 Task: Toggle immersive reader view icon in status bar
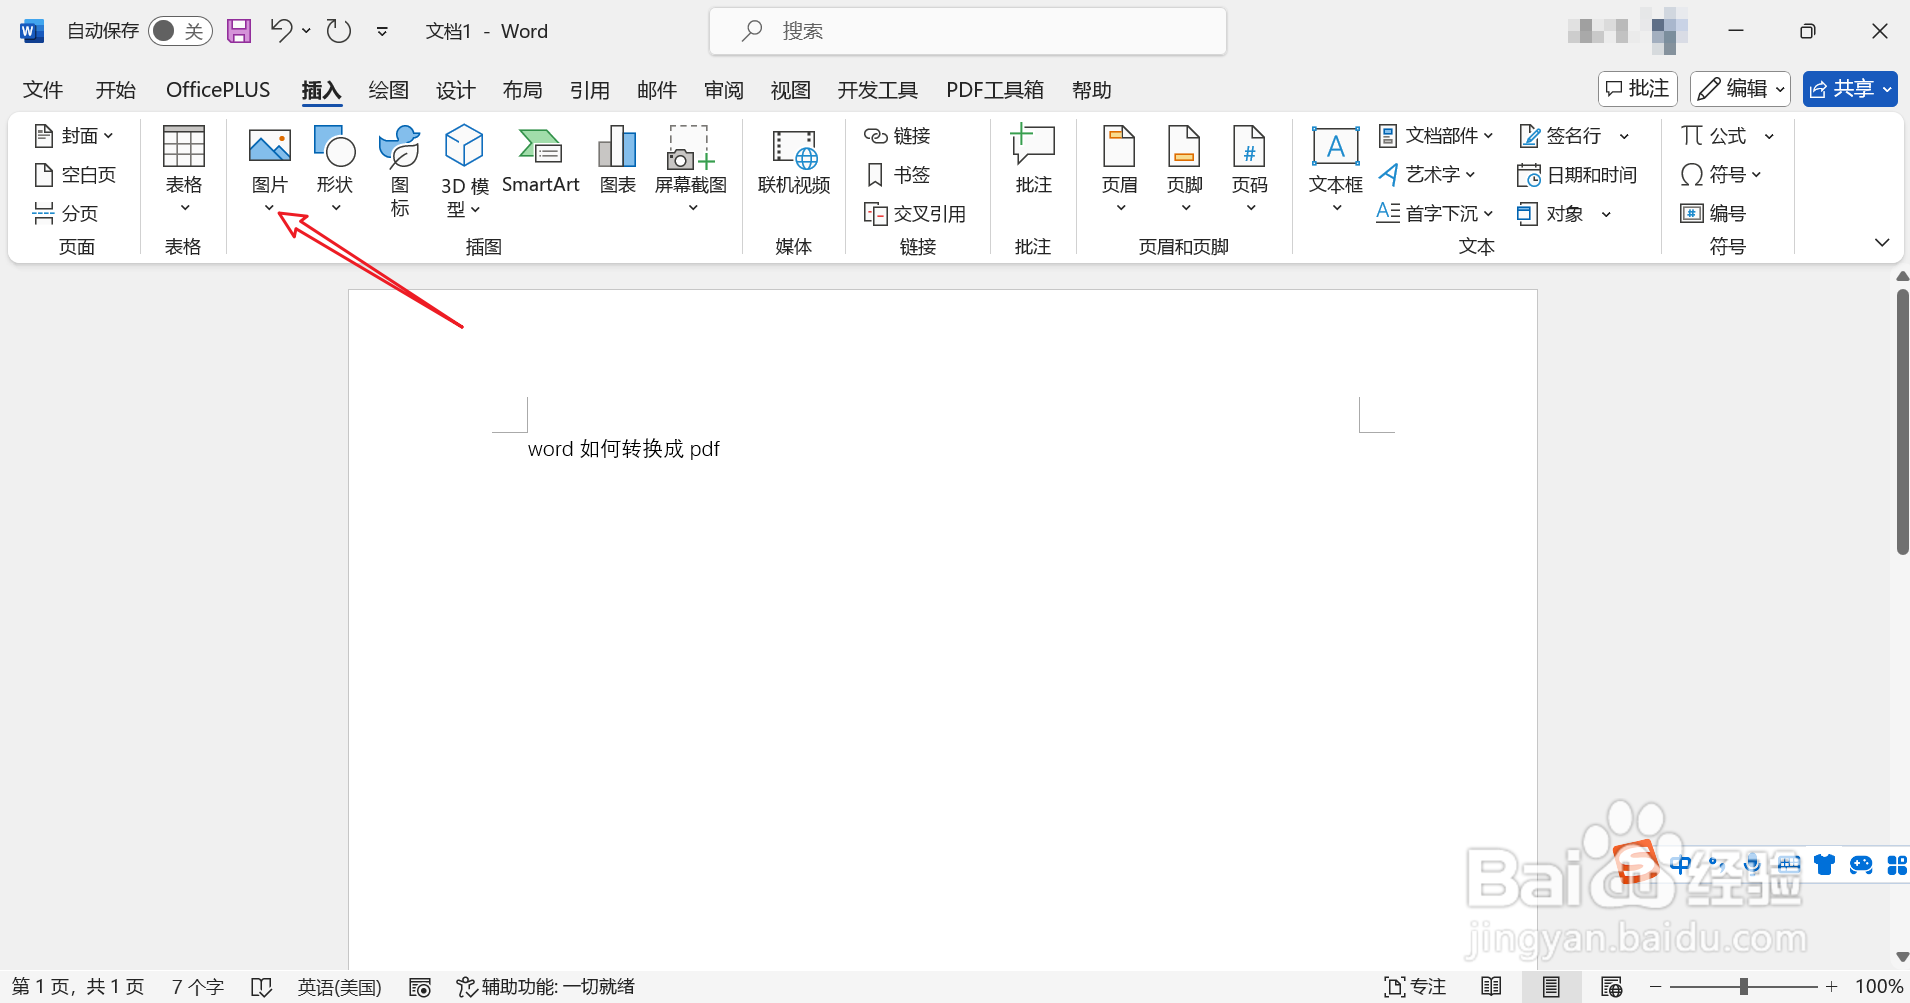point(1491,986)
